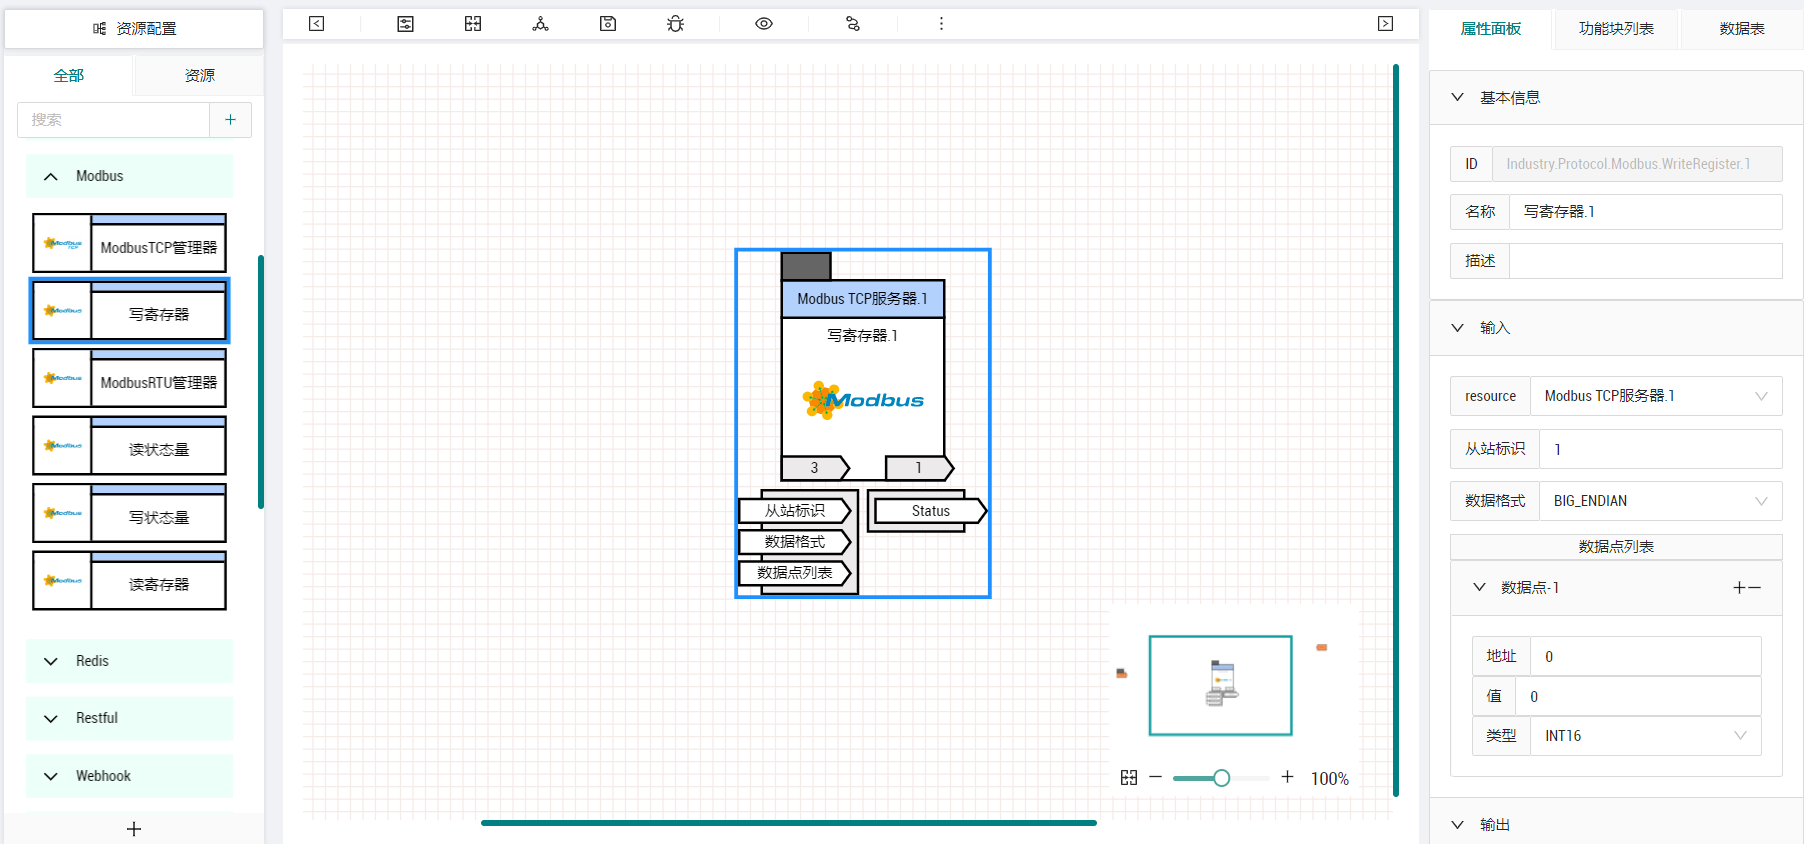1804x844 pixels.
Task: Click the 地址 address field
Action: coord(1646,656)
